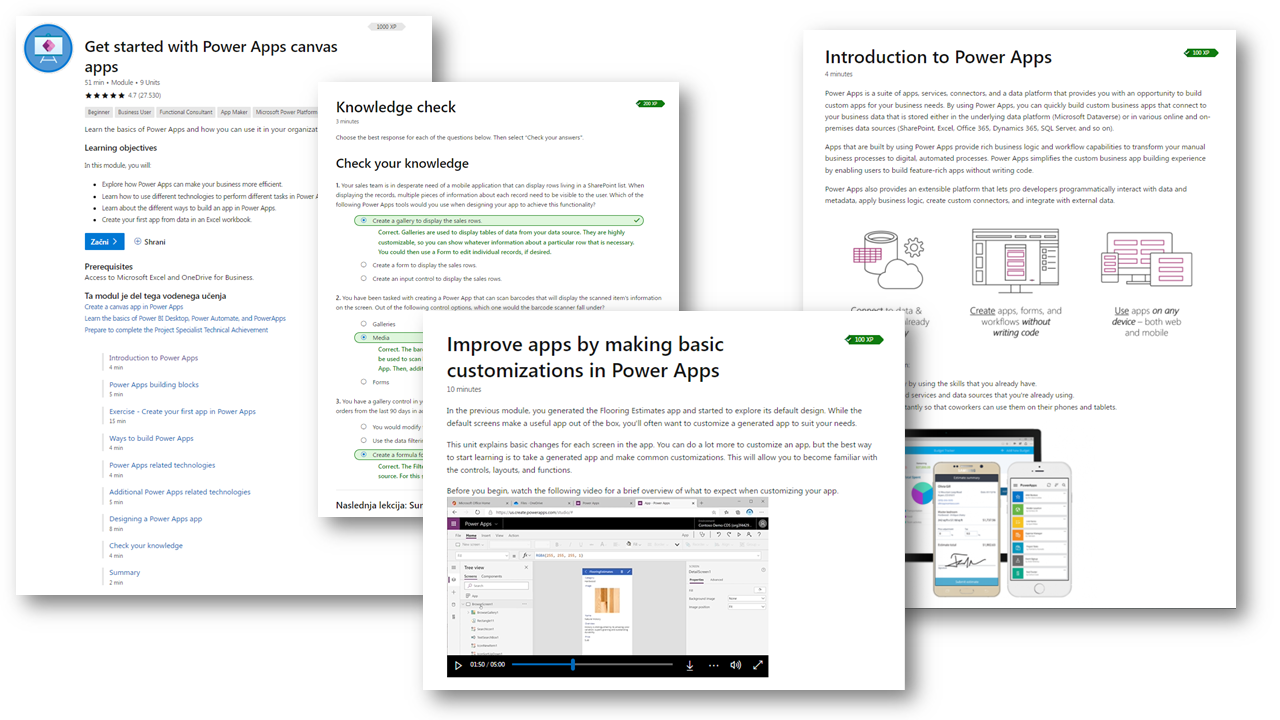Viewport: 1280px width, 720px height.
Task: Open the Components tab in Tree view
Action: coord(492,576)
